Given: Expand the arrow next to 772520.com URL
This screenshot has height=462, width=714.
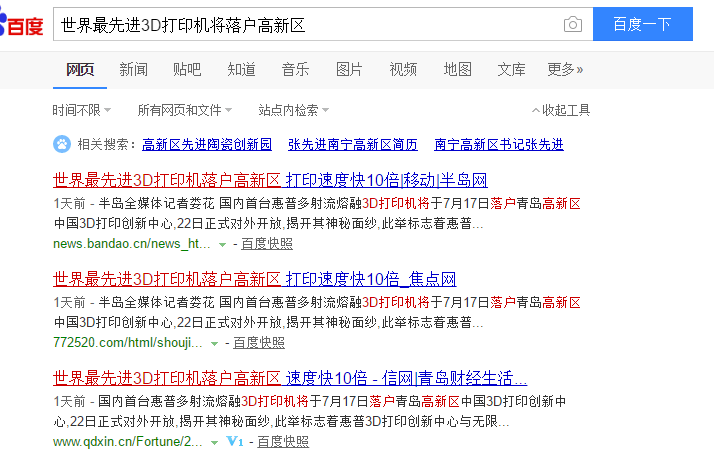Looking at the screenshot, I should [x=214, y=344].
